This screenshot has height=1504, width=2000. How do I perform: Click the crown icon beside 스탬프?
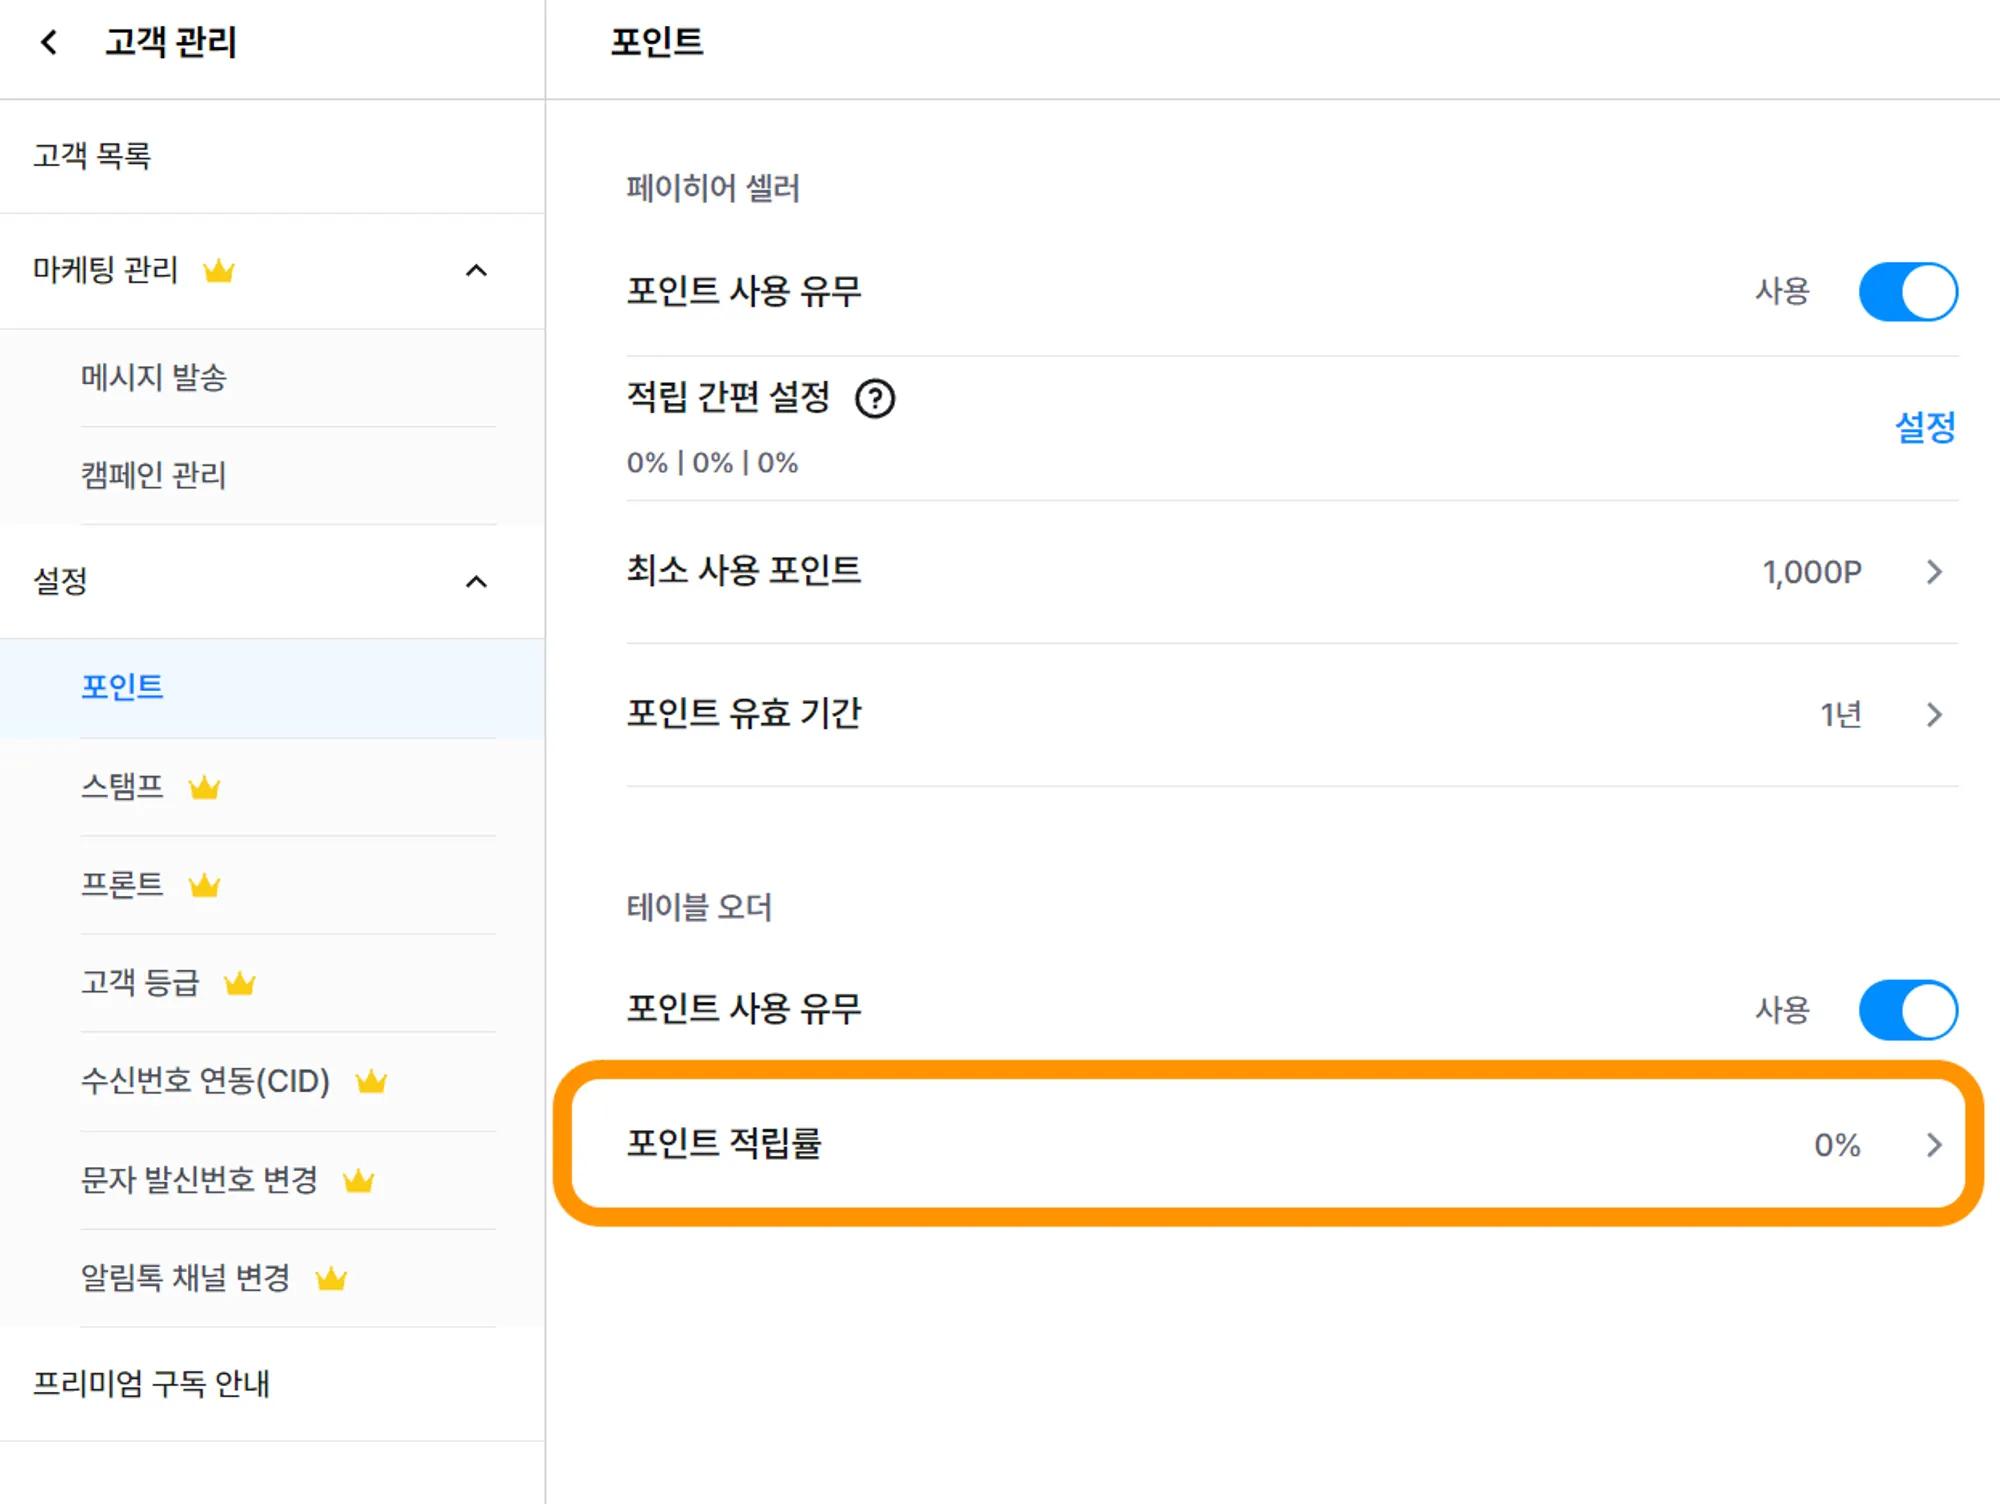point(204,788)
